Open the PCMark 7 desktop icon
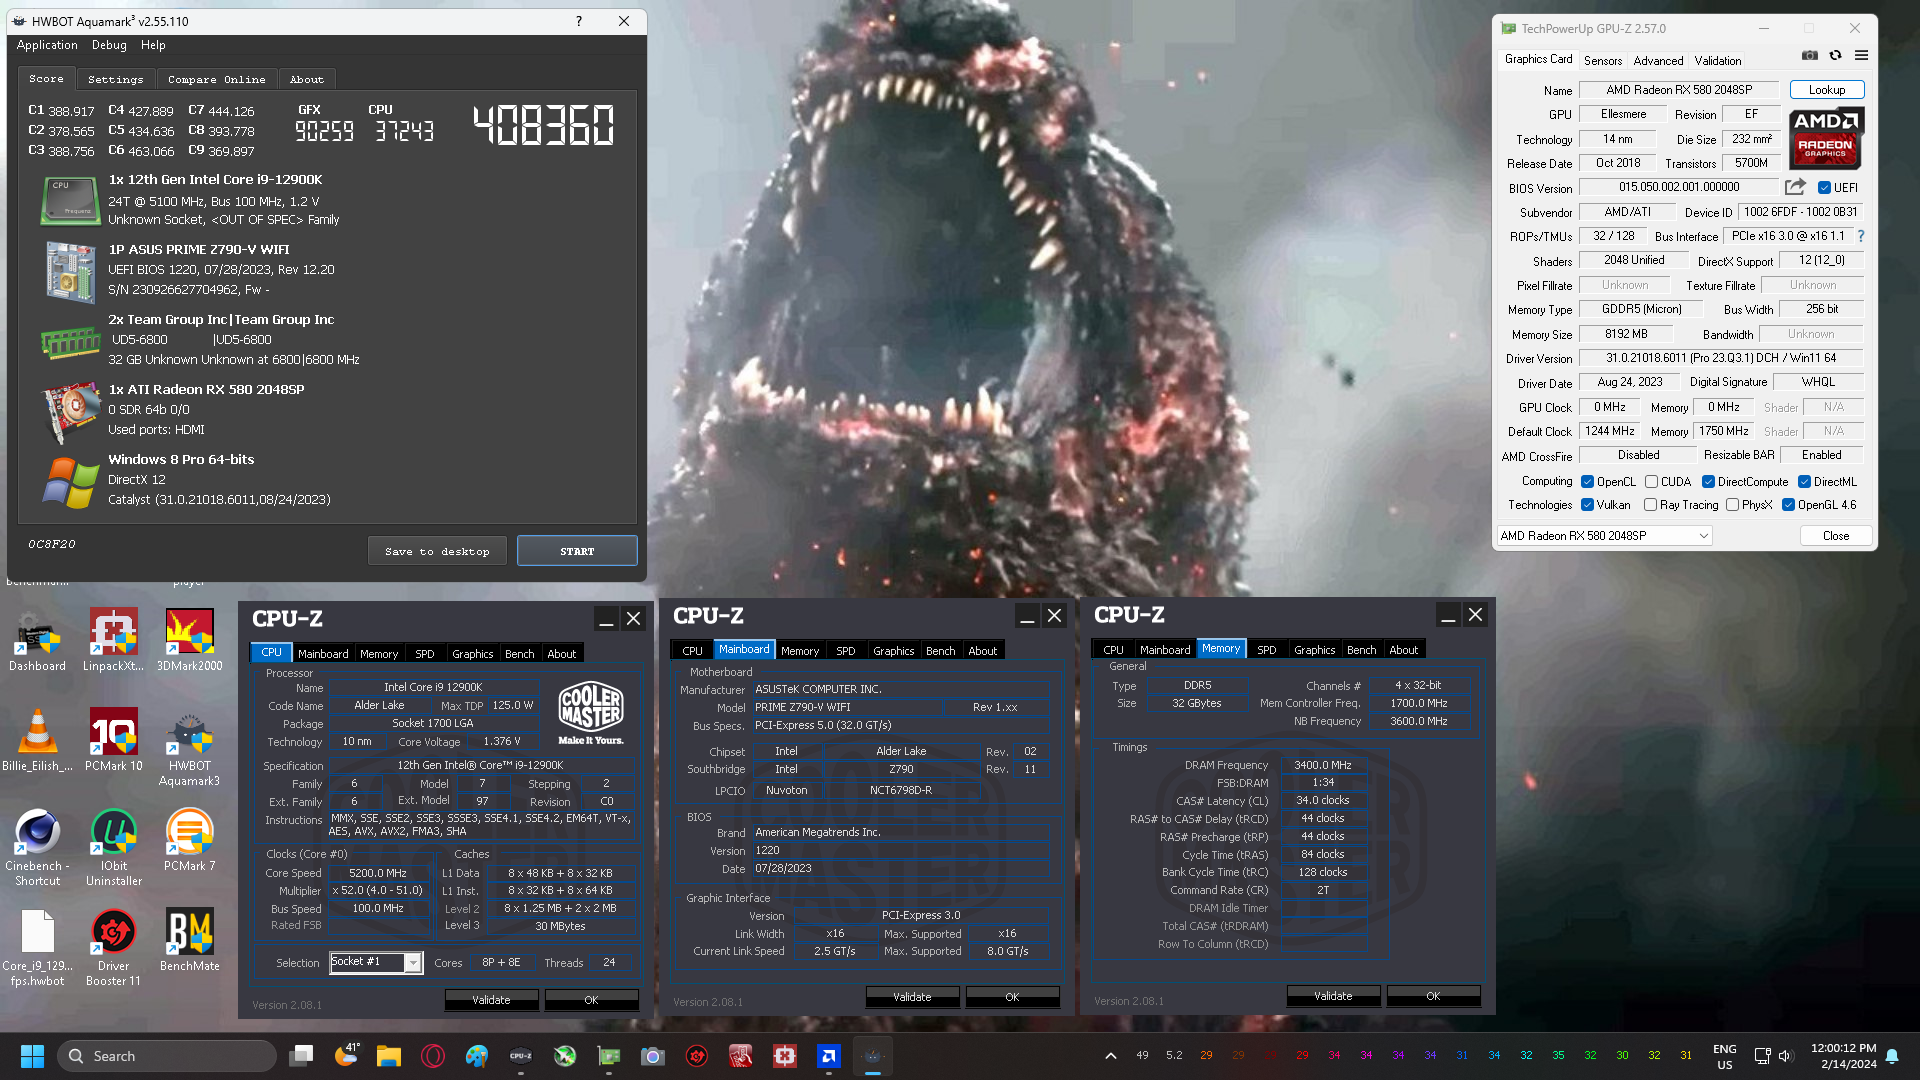Viewport: 1920px width, 1080px height. click(189, 840)
